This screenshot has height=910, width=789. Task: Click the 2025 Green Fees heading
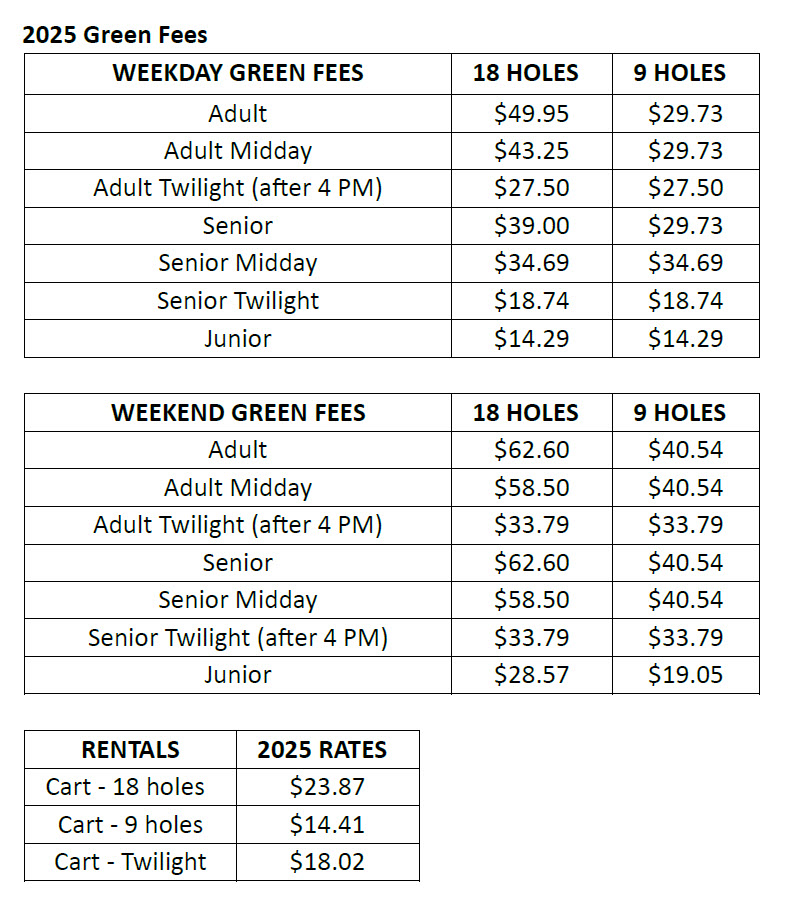point(115,35)
